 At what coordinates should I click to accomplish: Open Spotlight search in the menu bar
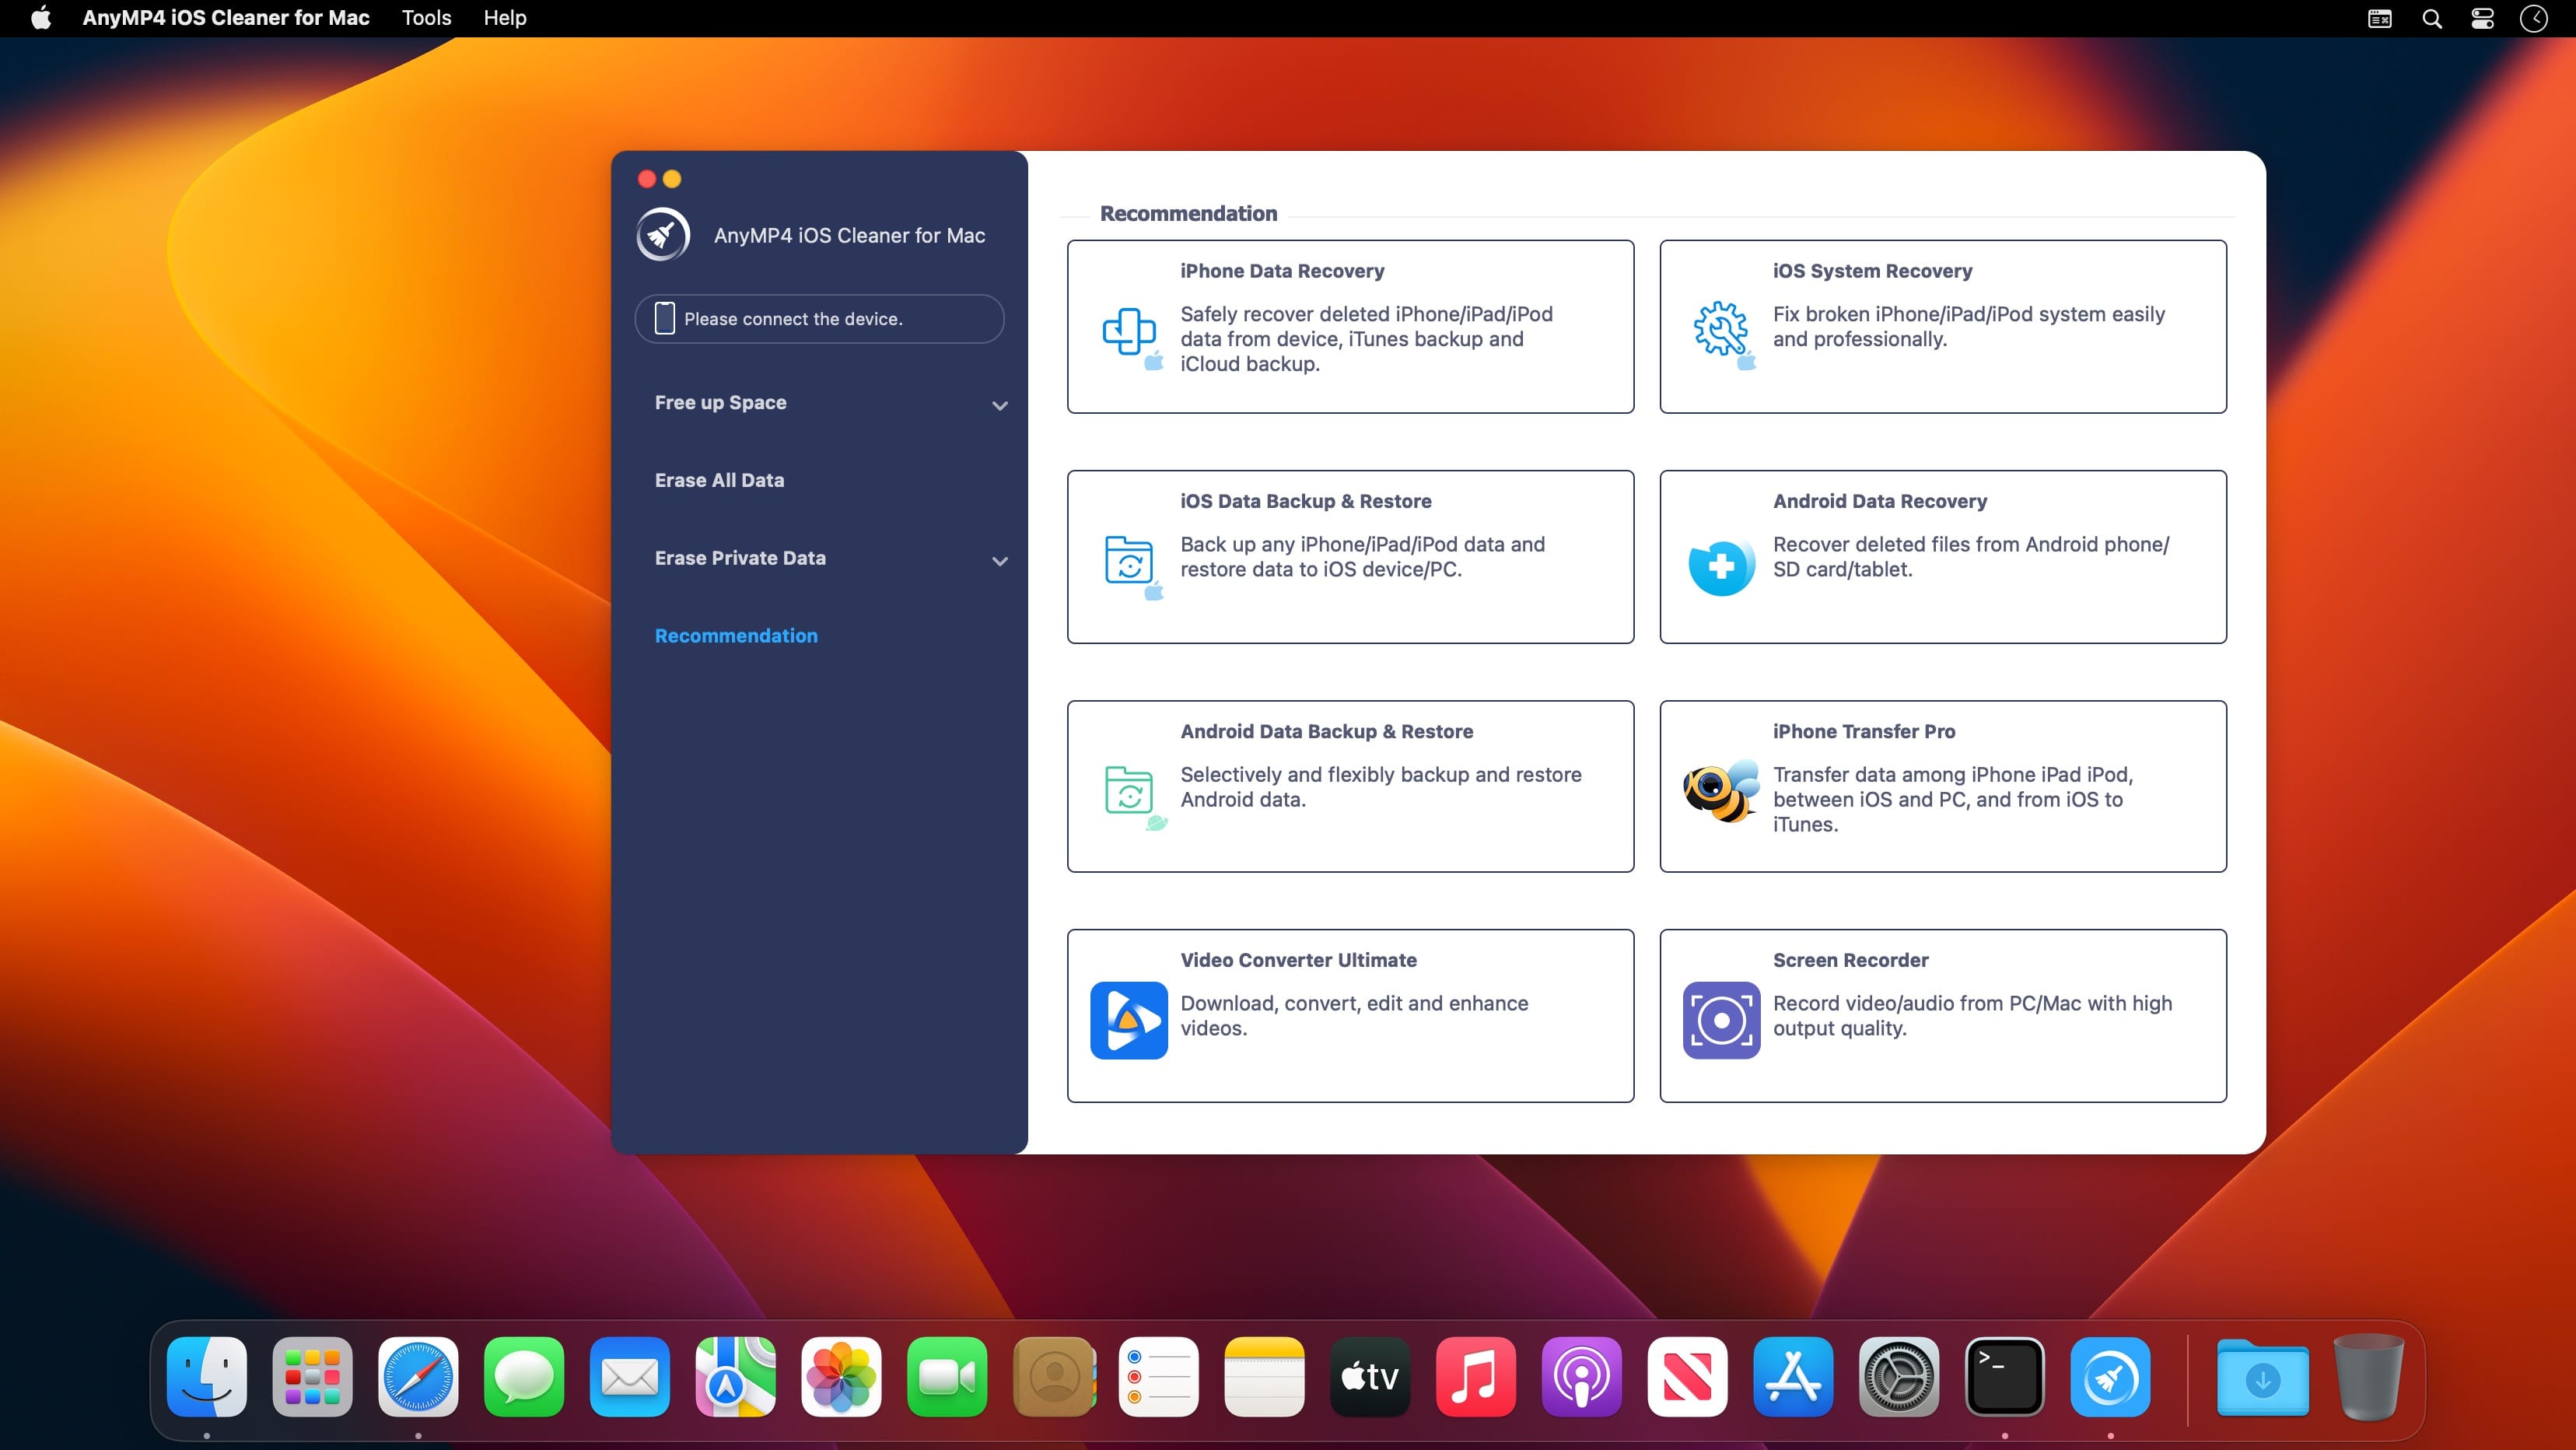[2432, 18]
